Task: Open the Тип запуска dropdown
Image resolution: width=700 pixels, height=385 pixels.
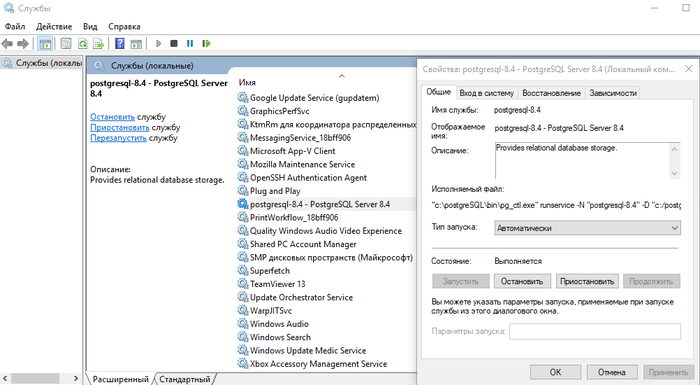Action: click(x=587, y=228)
